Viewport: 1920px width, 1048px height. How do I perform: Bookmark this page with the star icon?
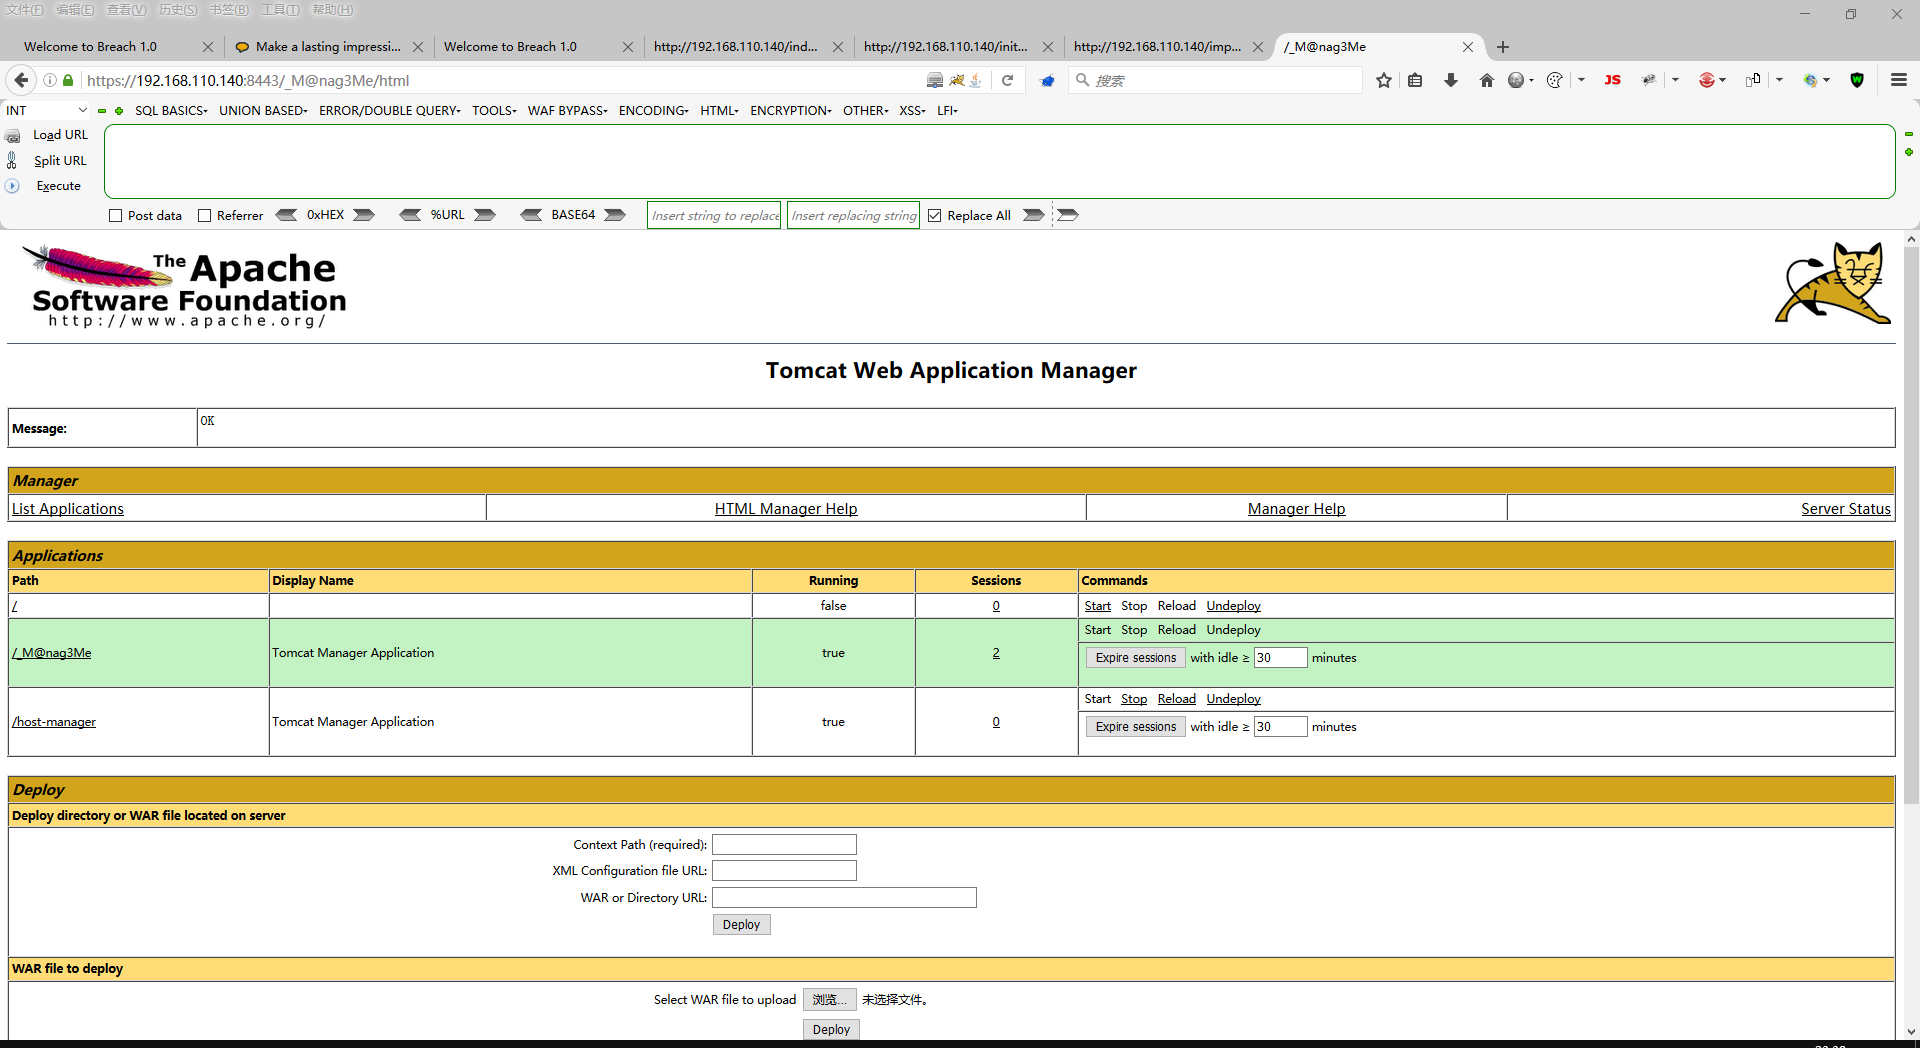point(1383,80)
